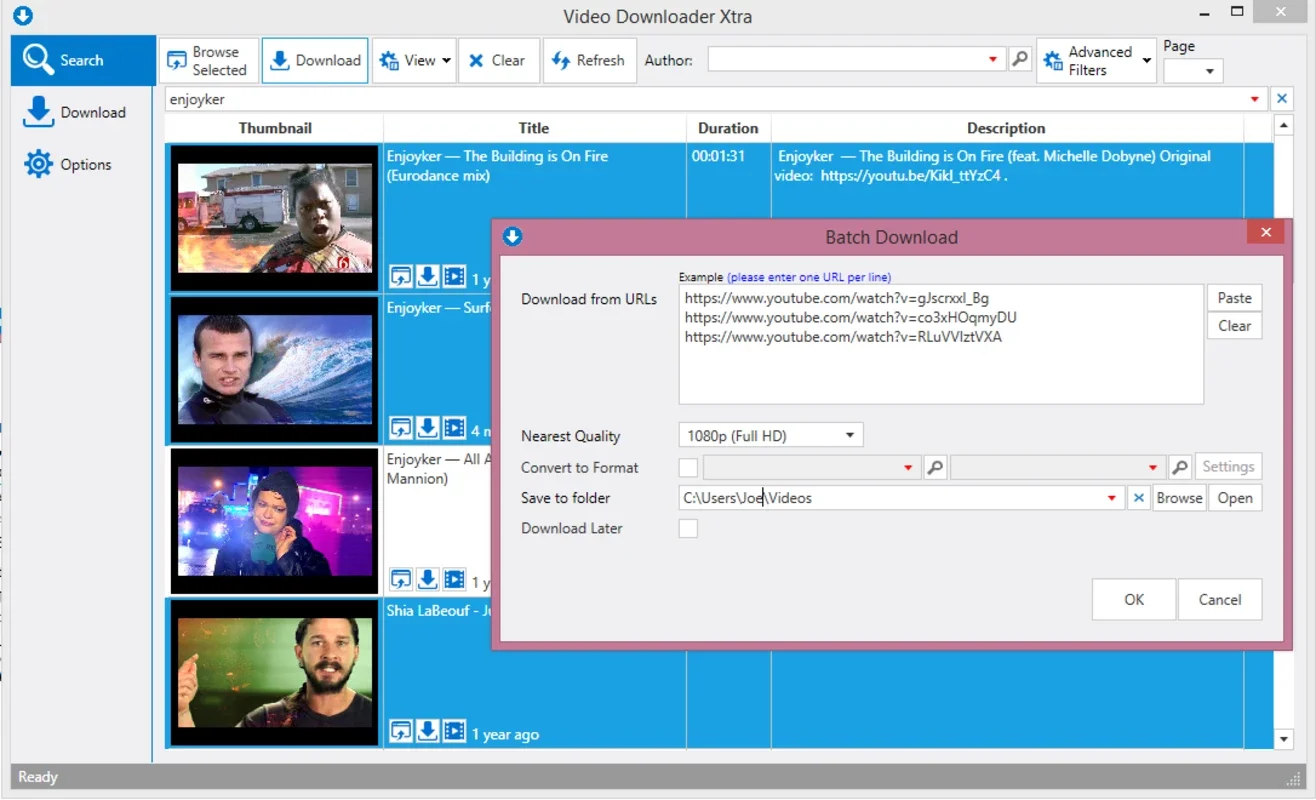This screenshot has height=800, width=1316.
Task: Click the Open folder button
Action: click(x=1235, y=498)
